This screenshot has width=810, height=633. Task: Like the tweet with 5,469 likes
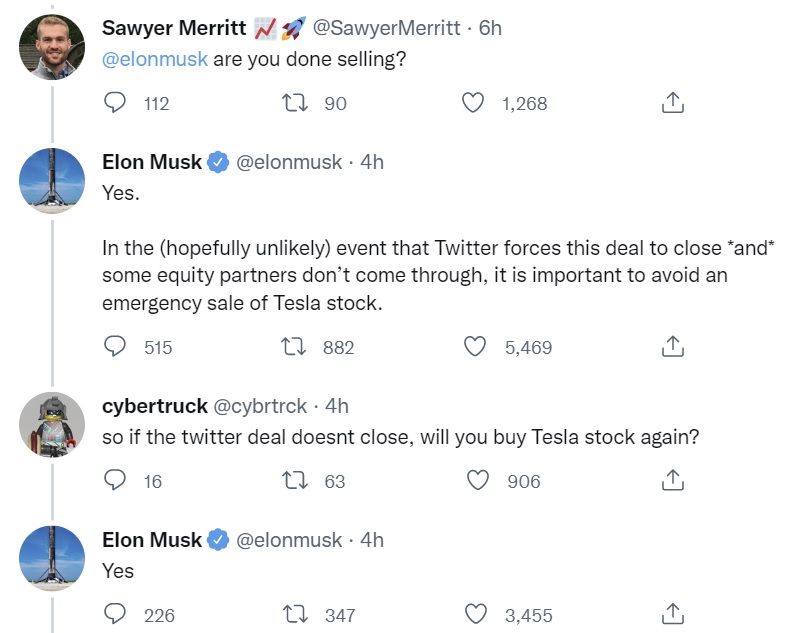[x=476, y=347]
